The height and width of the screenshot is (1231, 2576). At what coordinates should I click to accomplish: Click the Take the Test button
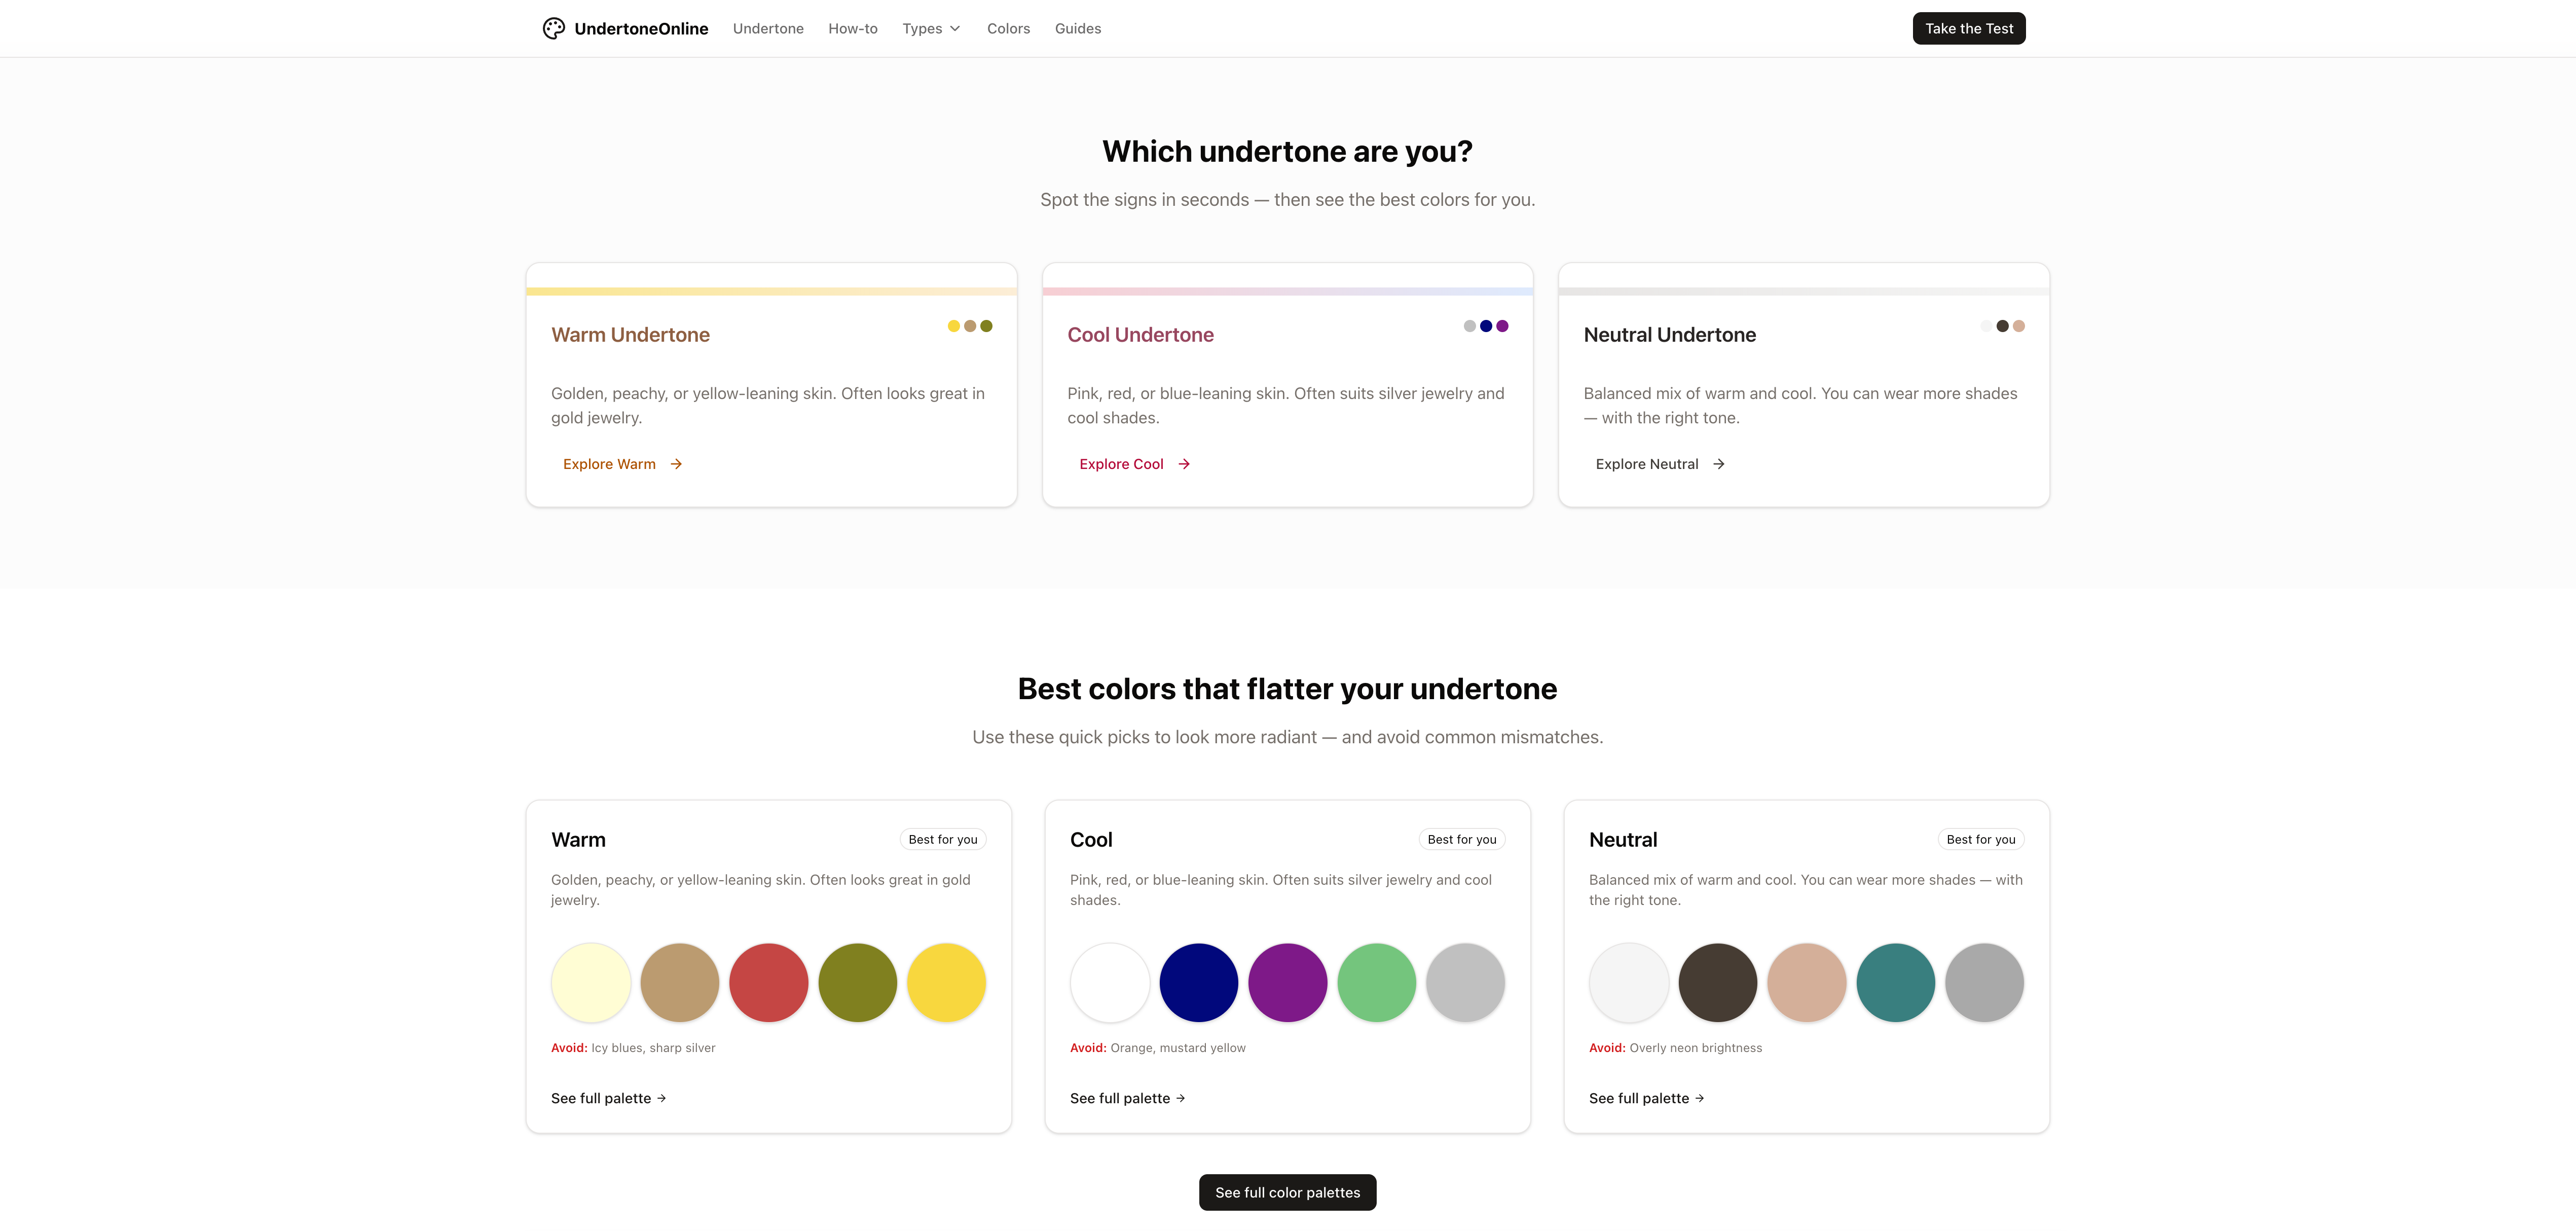1967,28
